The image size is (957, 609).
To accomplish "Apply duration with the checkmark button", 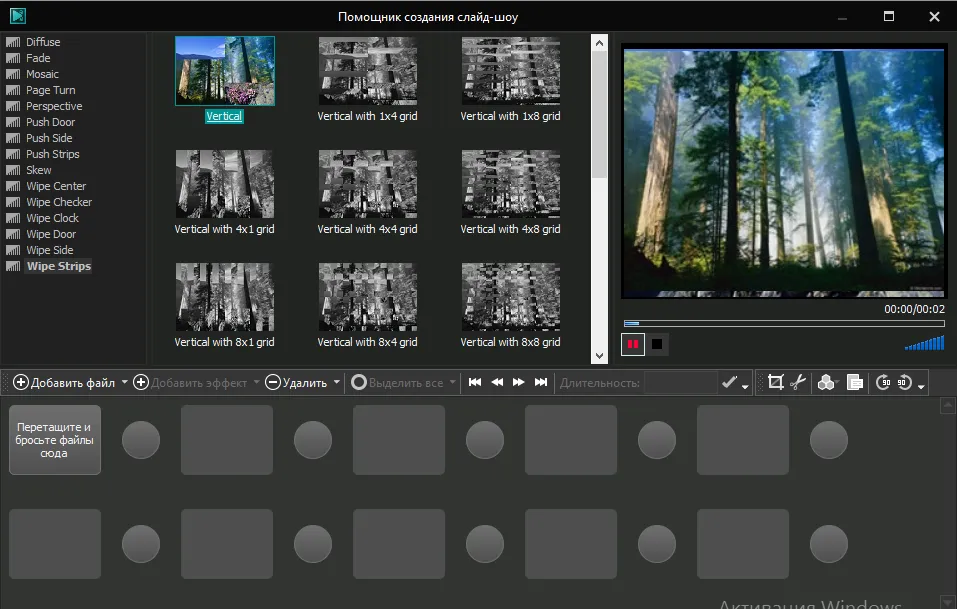I will tap(728, 382).
